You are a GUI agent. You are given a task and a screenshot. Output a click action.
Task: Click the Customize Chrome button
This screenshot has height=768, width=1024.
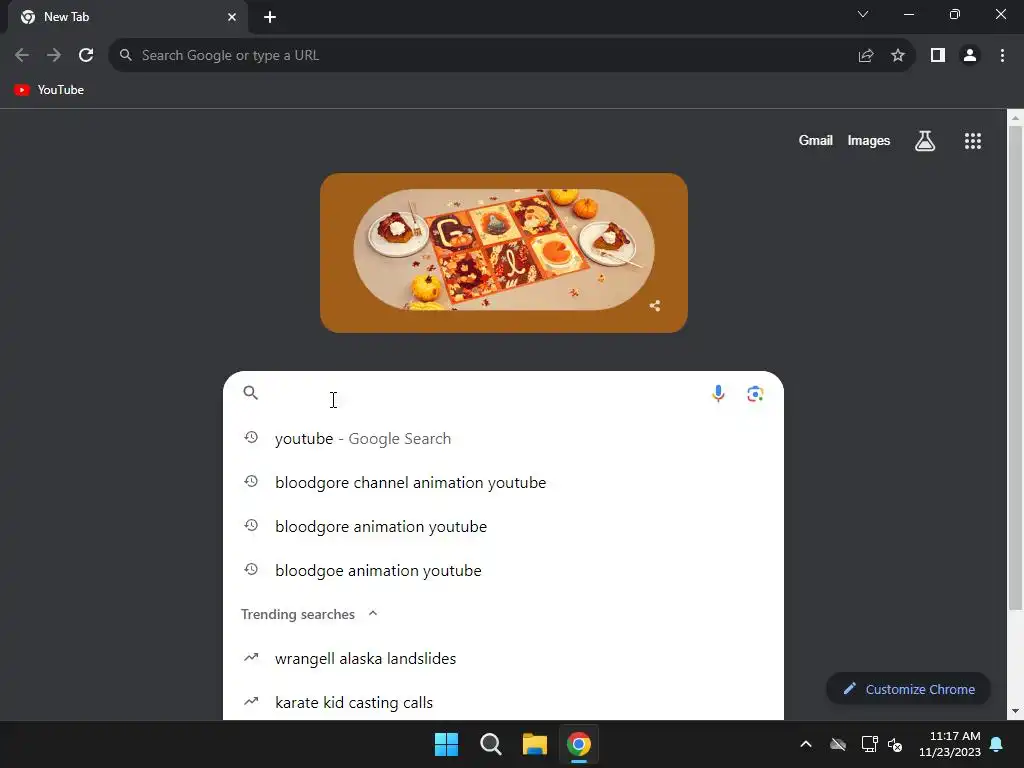click(x=908, y=689)
